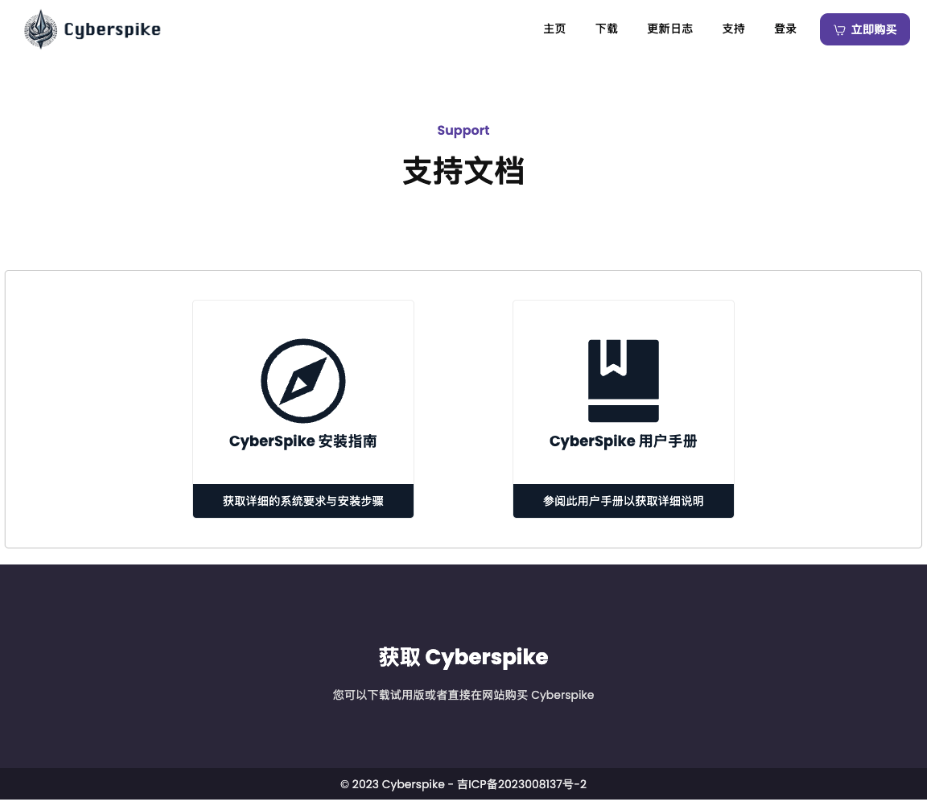The image size is (927, 800).
Task: Click 获取详细的系统要求与安装步骤 button
Action: point(303,501)
